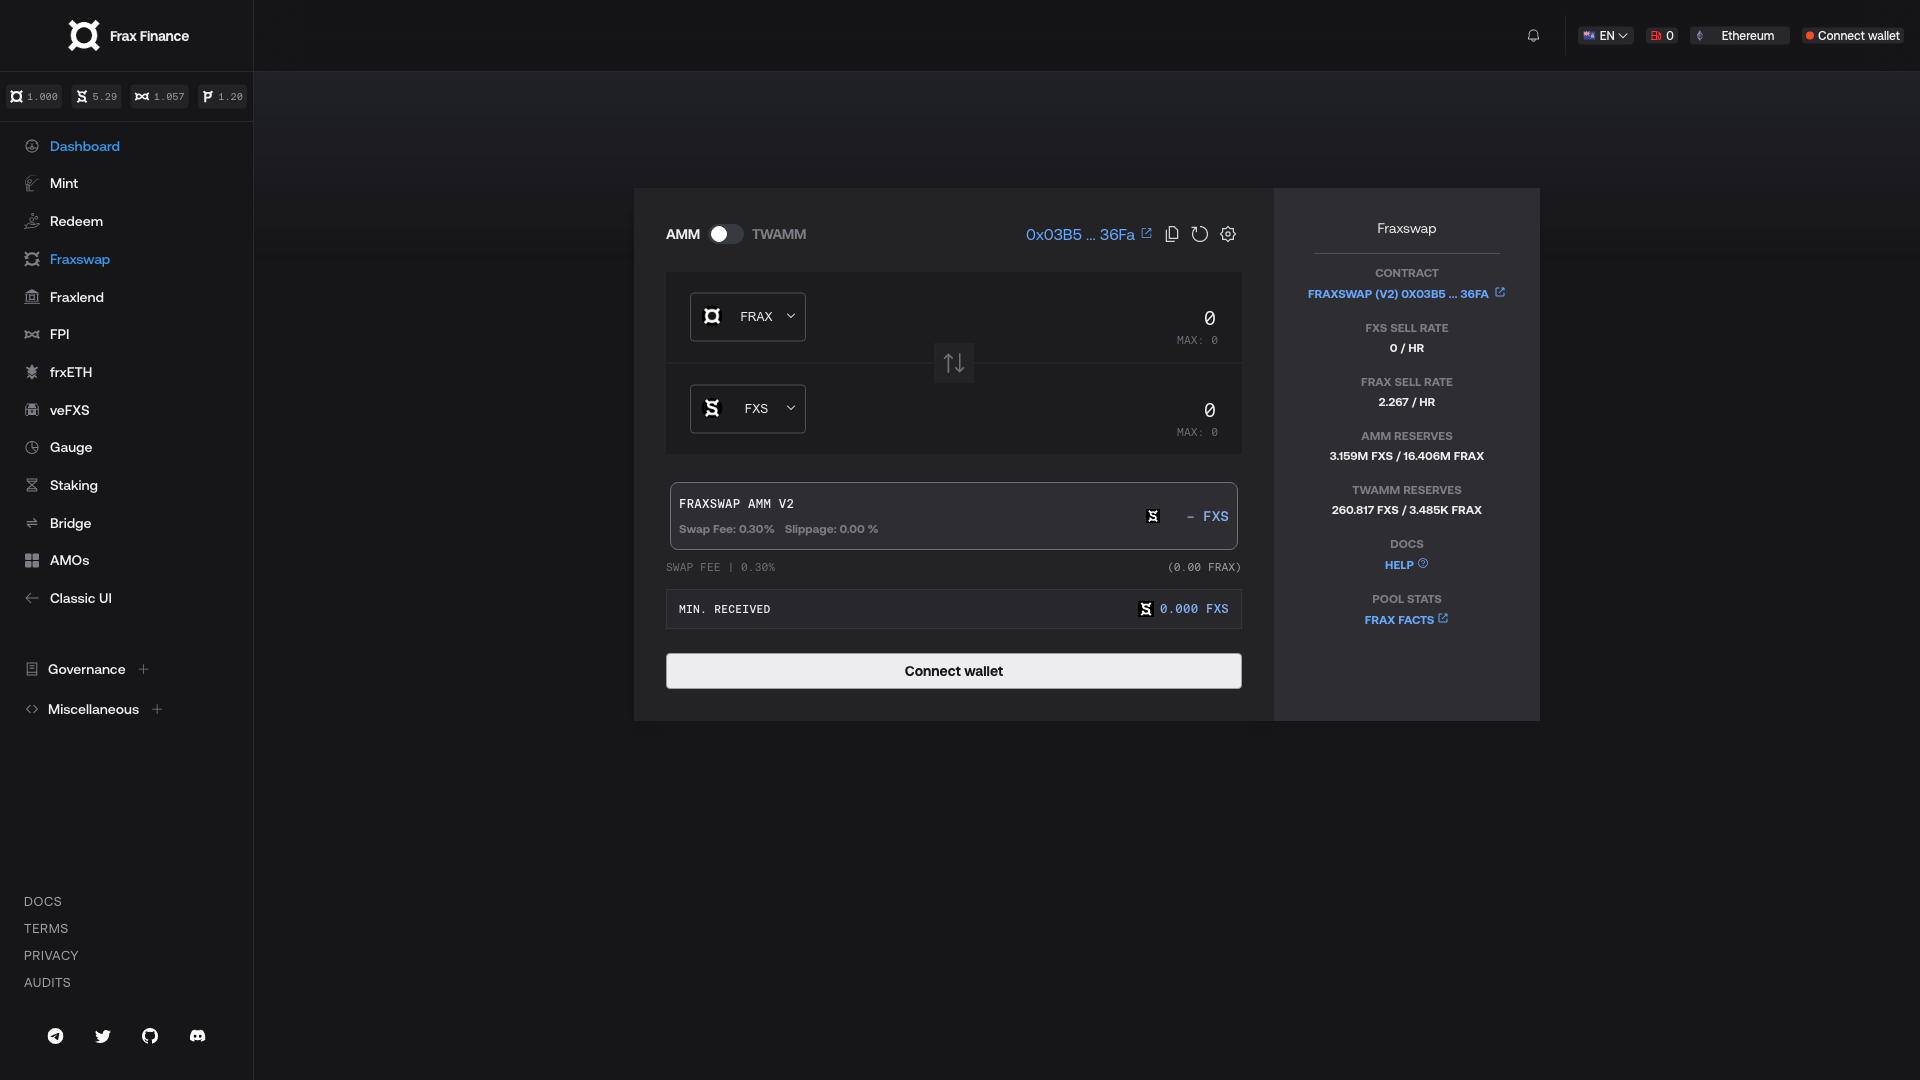Toggle AMM to TWAMM switch
Screen dimensions: 1920x1080
726,234
